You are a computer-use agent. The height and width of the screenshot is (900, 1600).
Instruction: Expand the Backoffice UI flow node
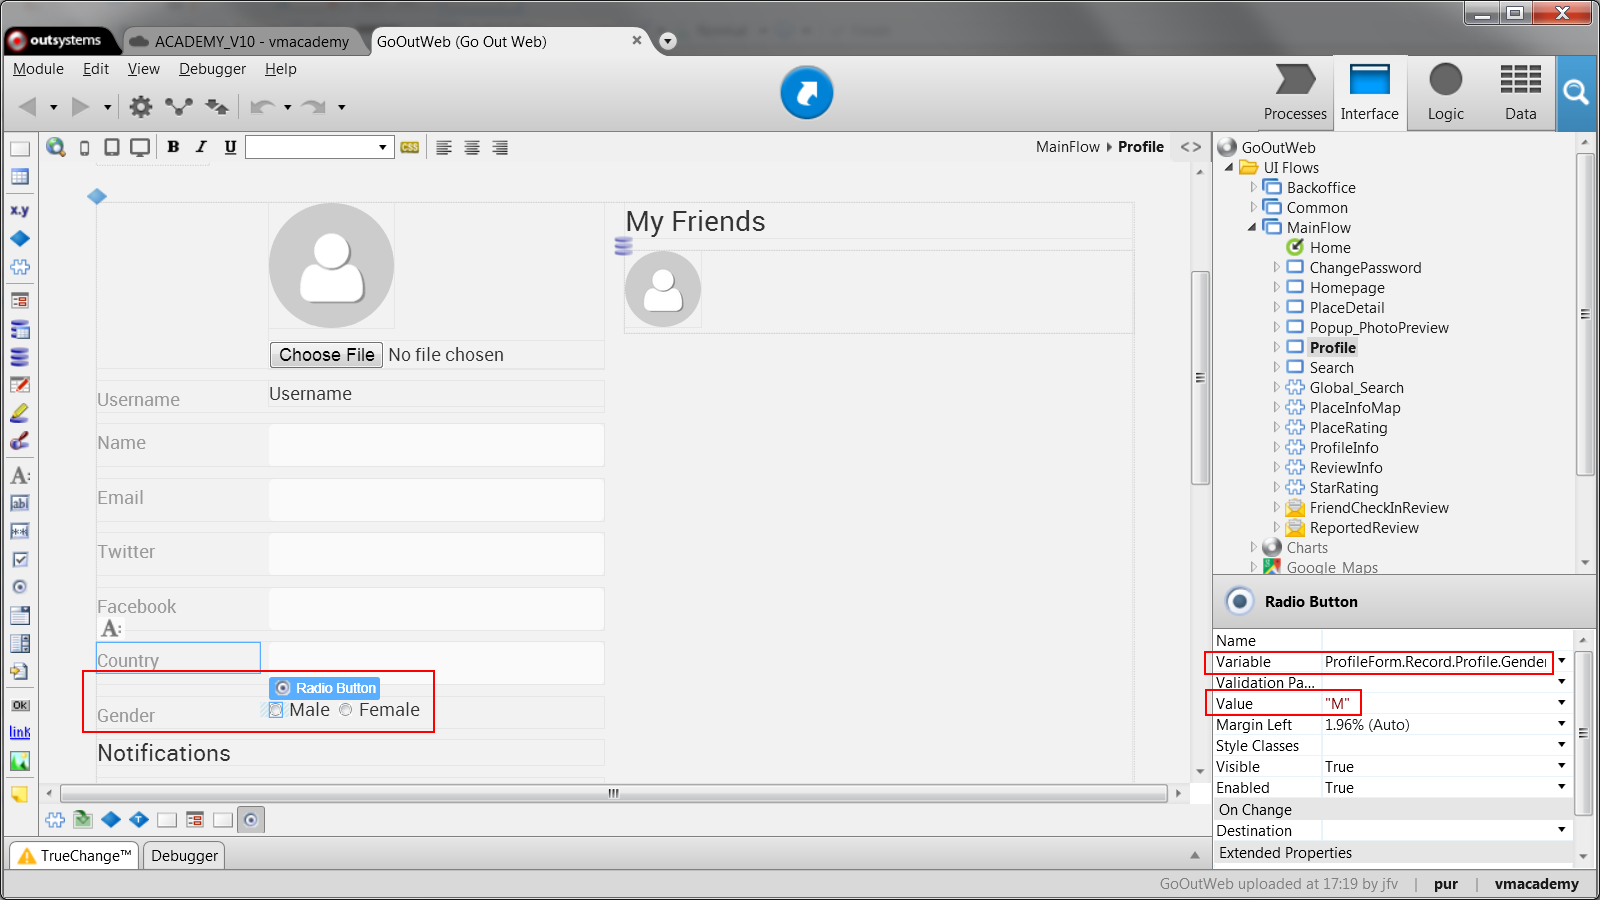pyautogui.click(x=1253, y=187)
